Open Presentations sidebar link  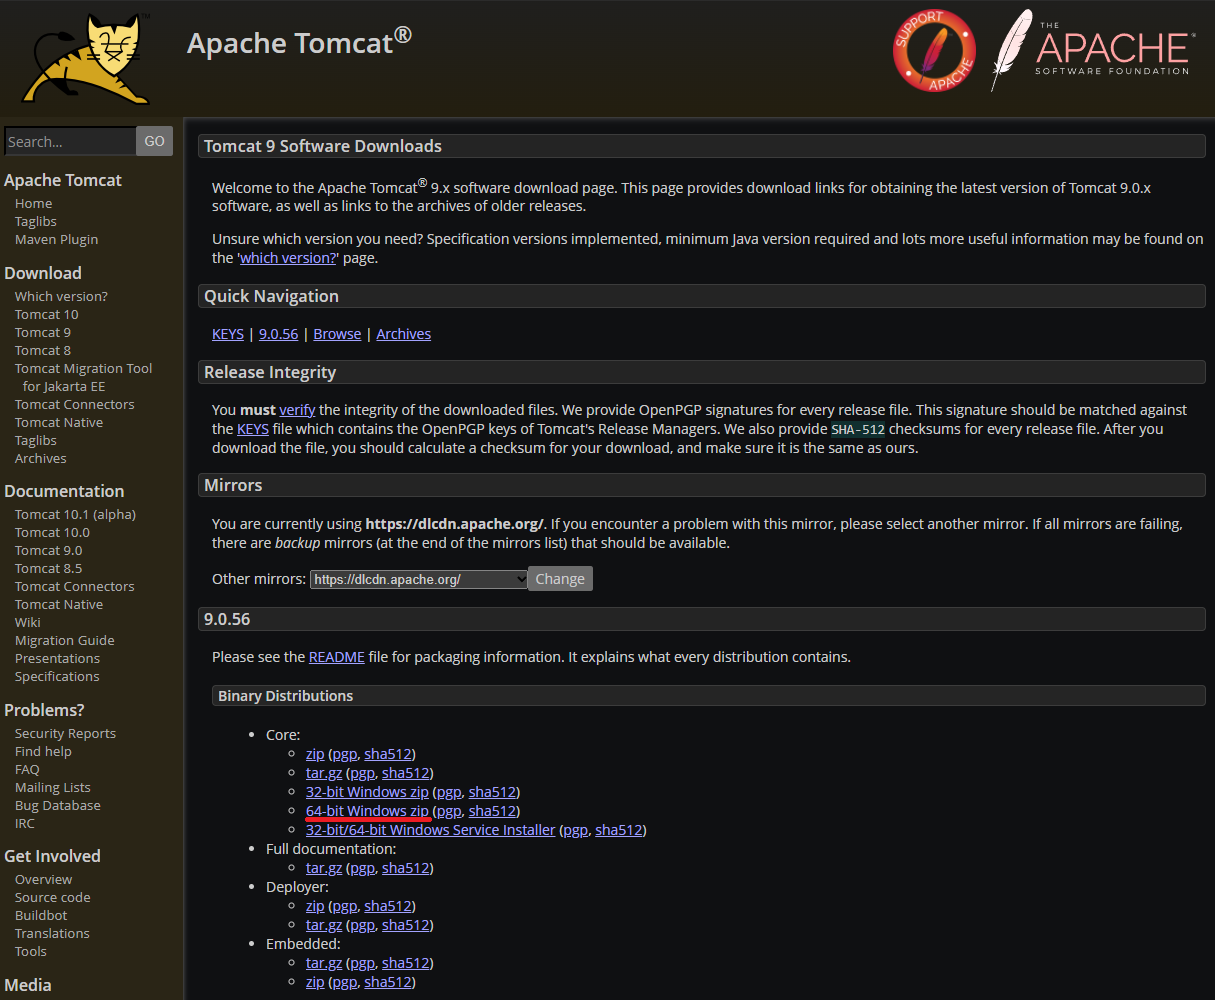click(x=57, y=658)
